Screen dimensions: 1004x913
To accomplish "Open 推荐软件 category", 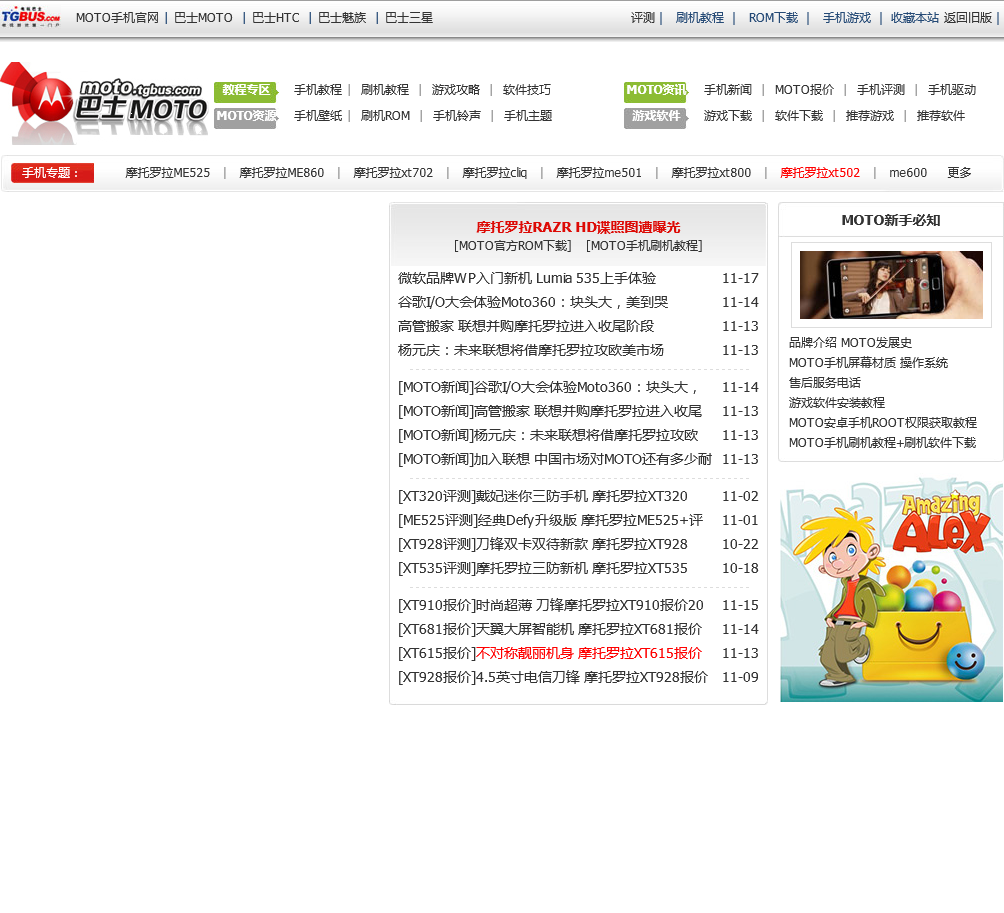I will tap(941, 116).
